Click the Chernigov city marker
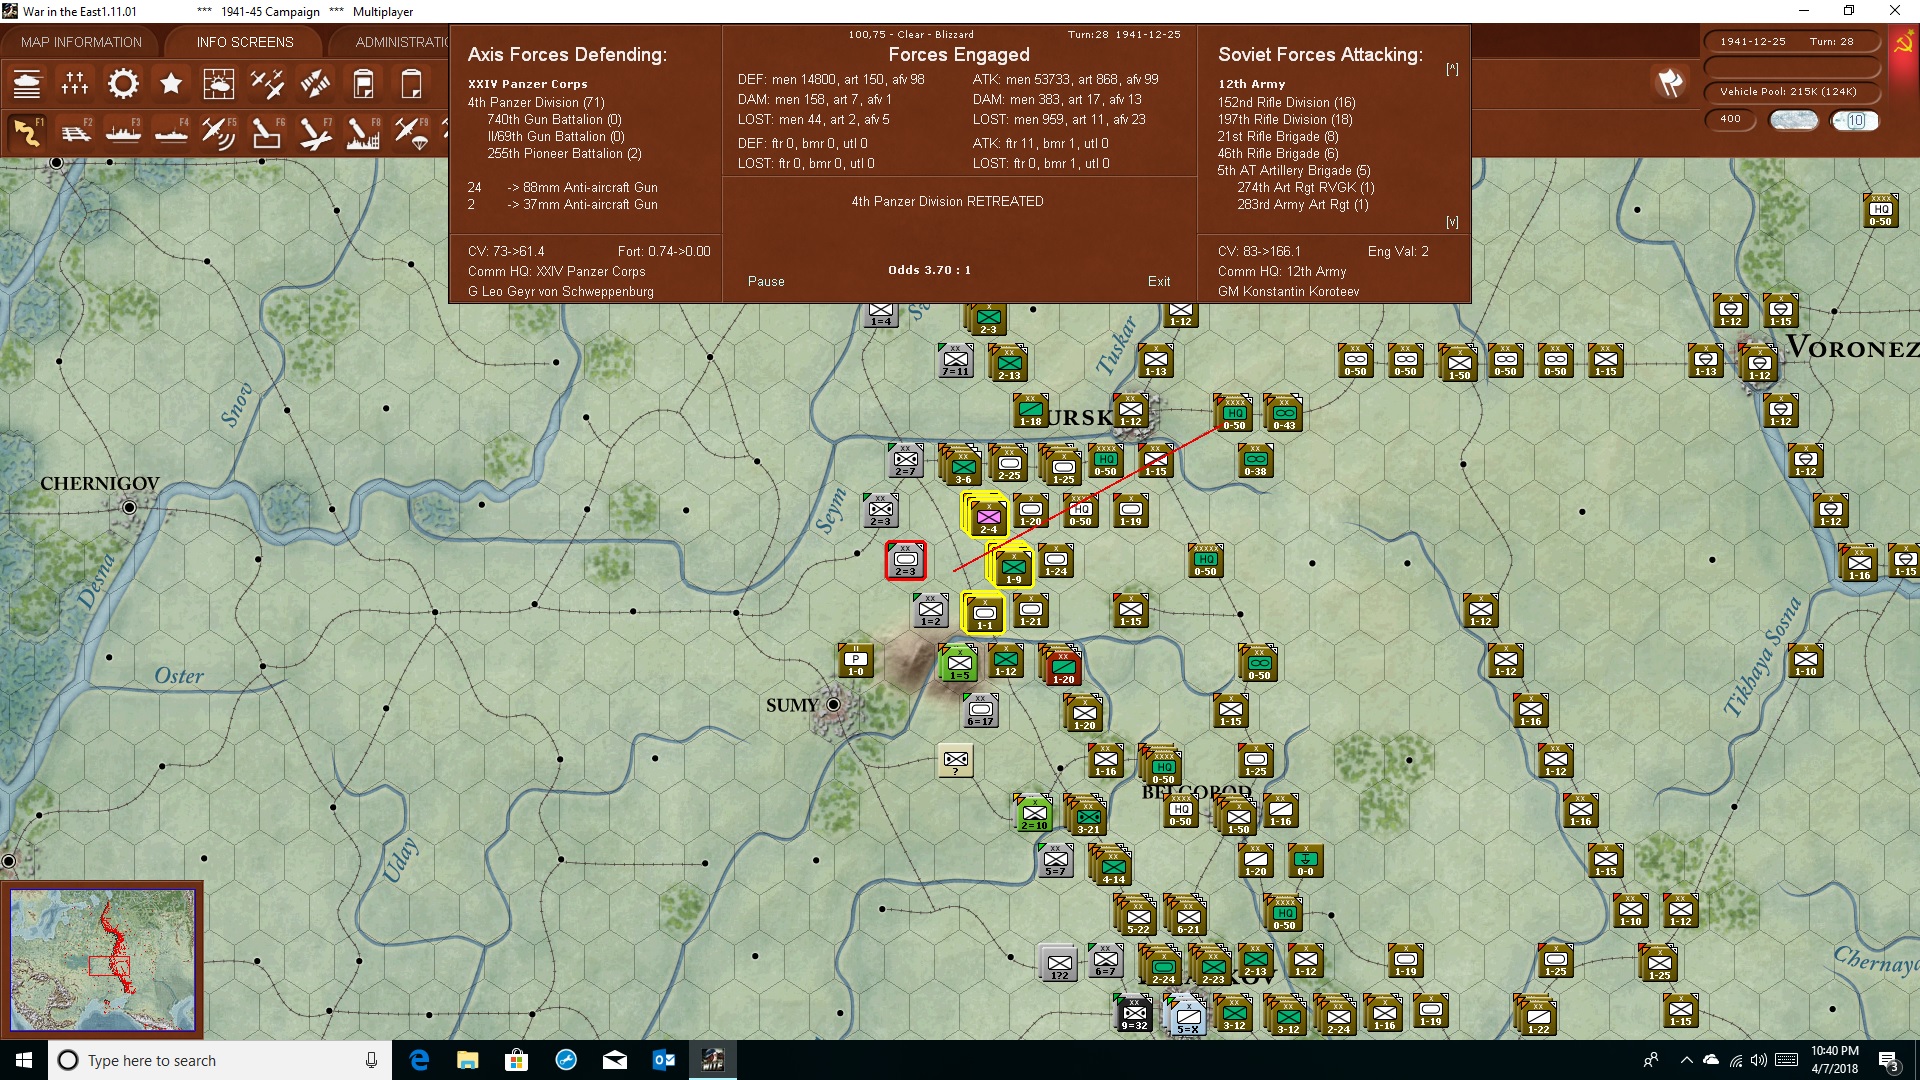1920x1080 pixels. (129, 508)
